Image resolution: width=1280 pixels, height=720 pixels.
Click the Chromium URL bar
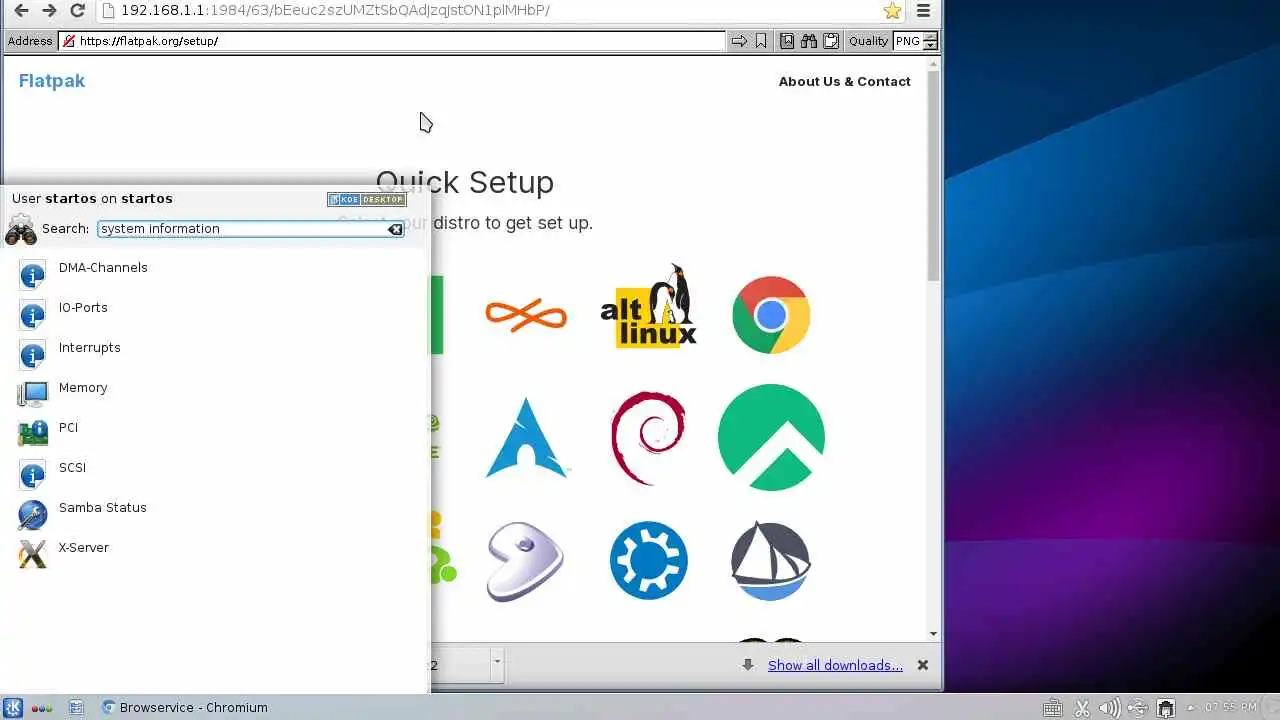pos(490,10)
